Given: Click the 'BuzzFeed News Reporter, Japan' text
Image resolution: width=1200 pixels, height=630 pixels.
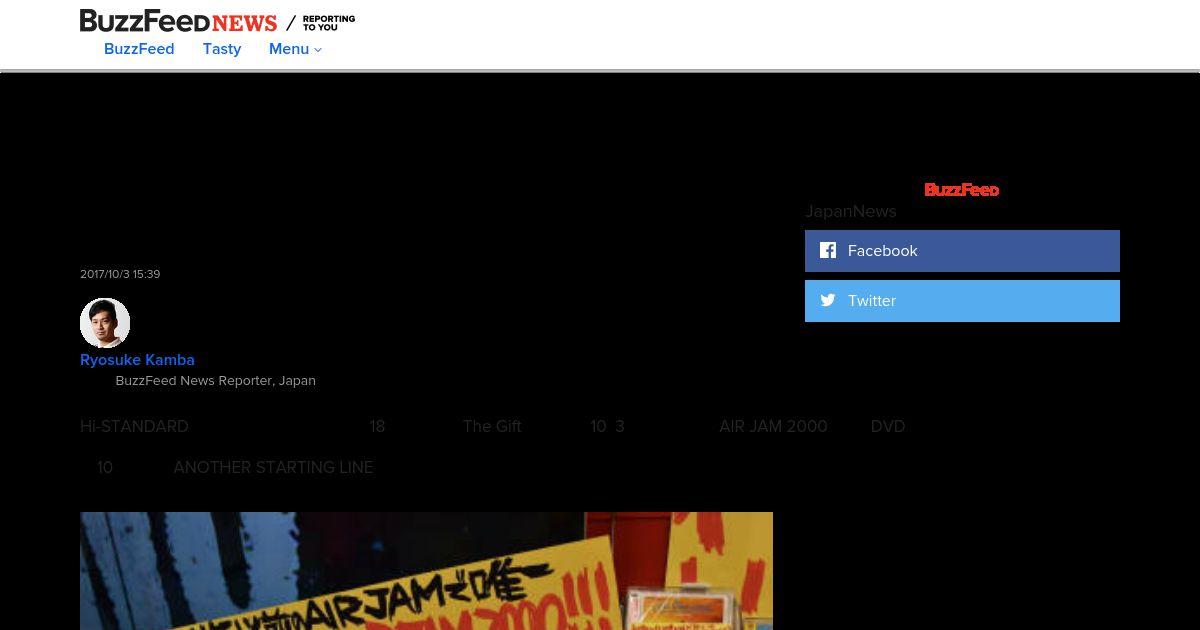Looking at the screenshot, I should [x=216, y=381].
